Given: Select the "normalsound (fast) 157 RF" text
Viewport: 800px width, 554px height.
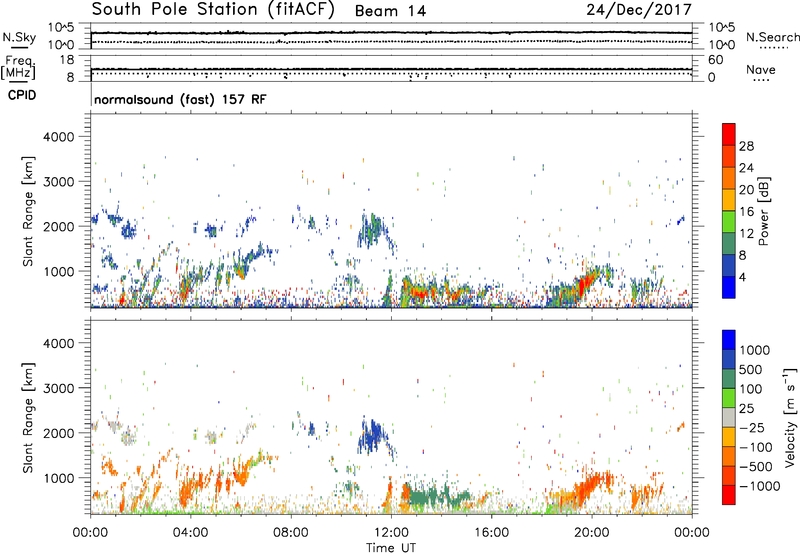Looking at the screenshot, I should click(180, 99).
